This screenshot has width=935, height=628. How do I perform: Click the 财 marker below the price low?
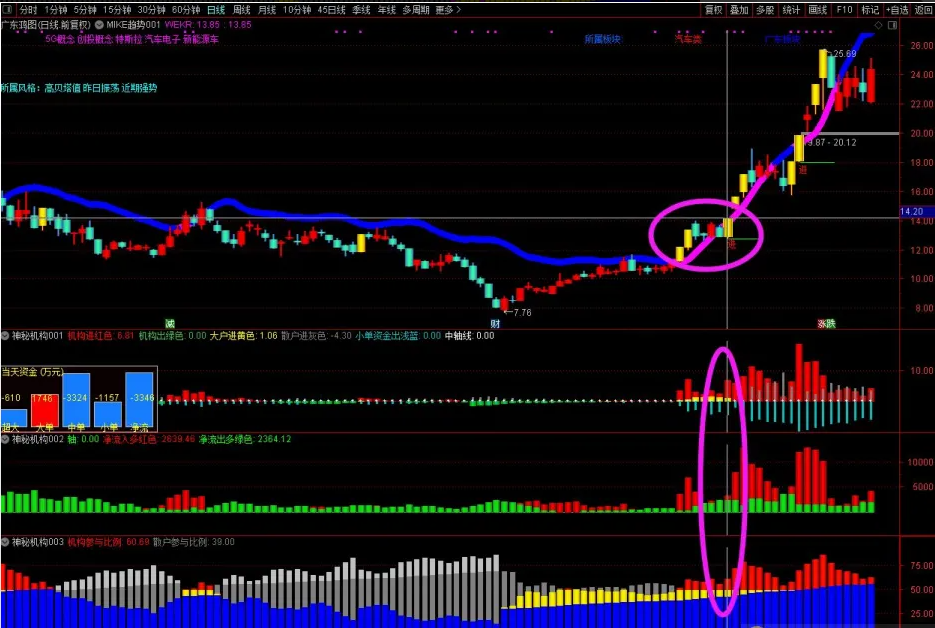(x=494, y=323)
